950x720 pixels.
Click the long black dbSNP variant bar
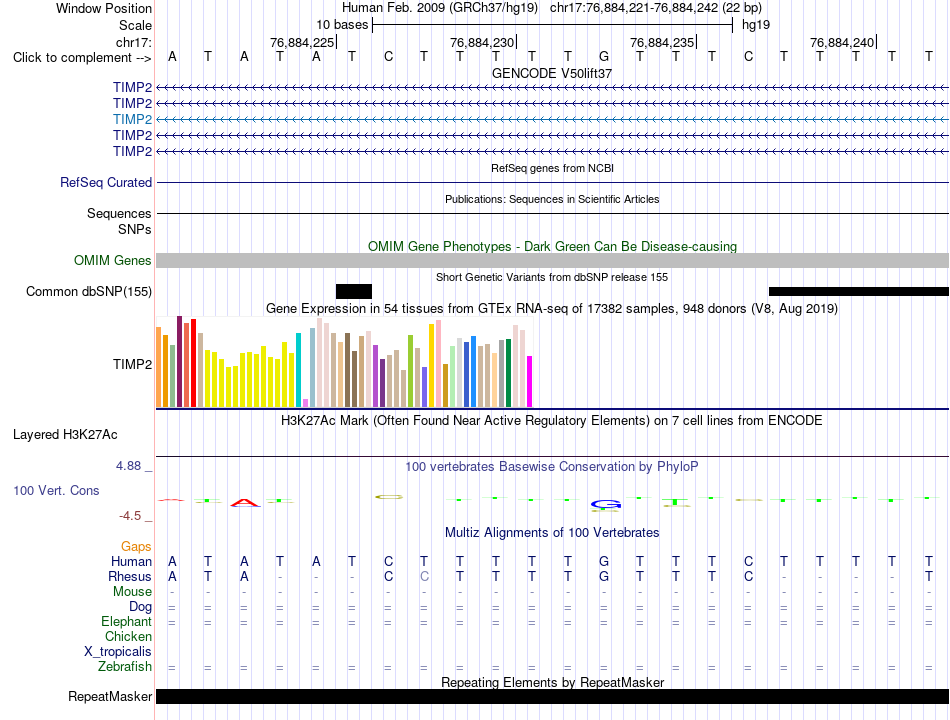(859, 292)
